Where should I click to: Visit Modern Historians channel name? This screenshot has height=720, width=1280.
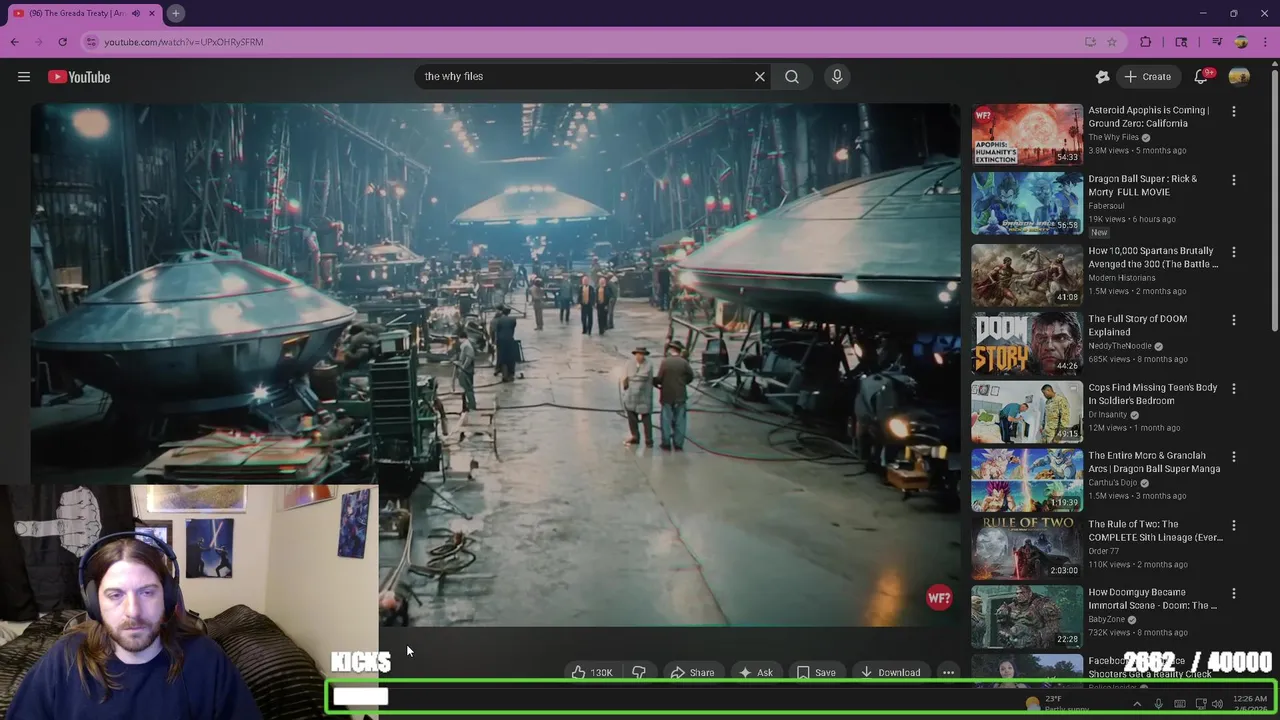tap(1121, 278)
